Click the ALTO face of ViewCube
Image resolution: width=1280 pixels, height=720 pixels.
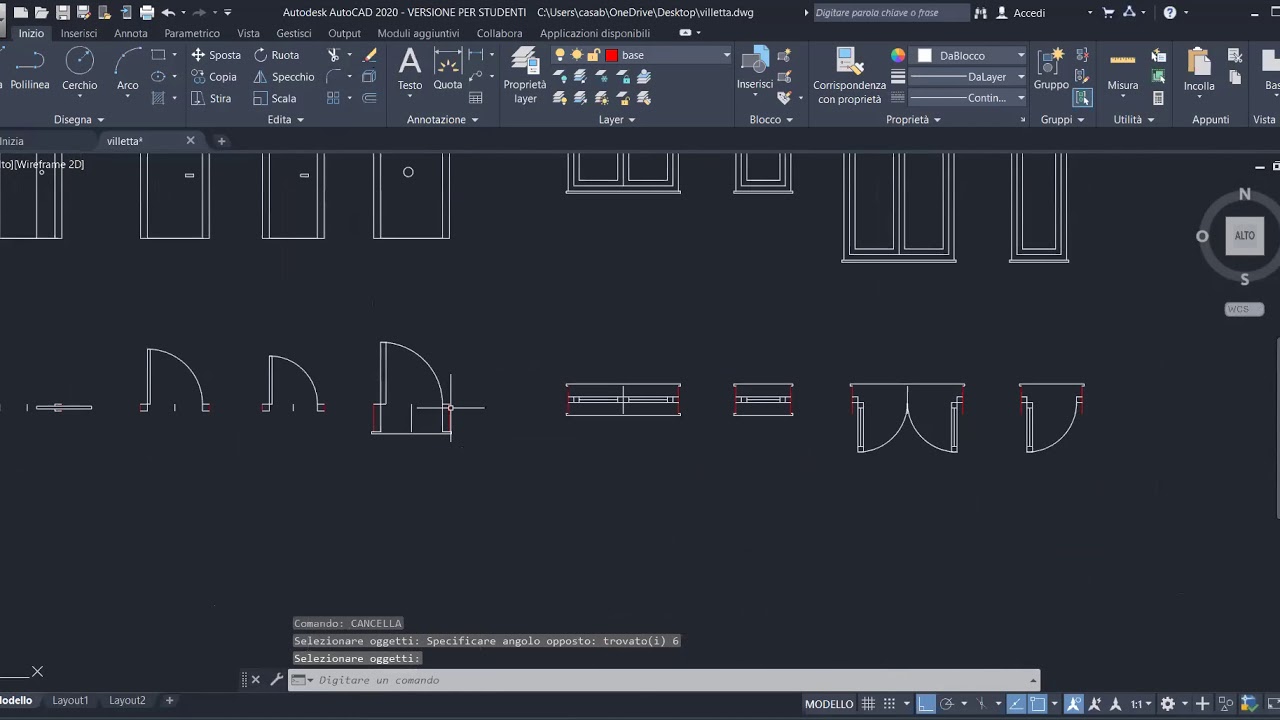[x=1245, y=236]
